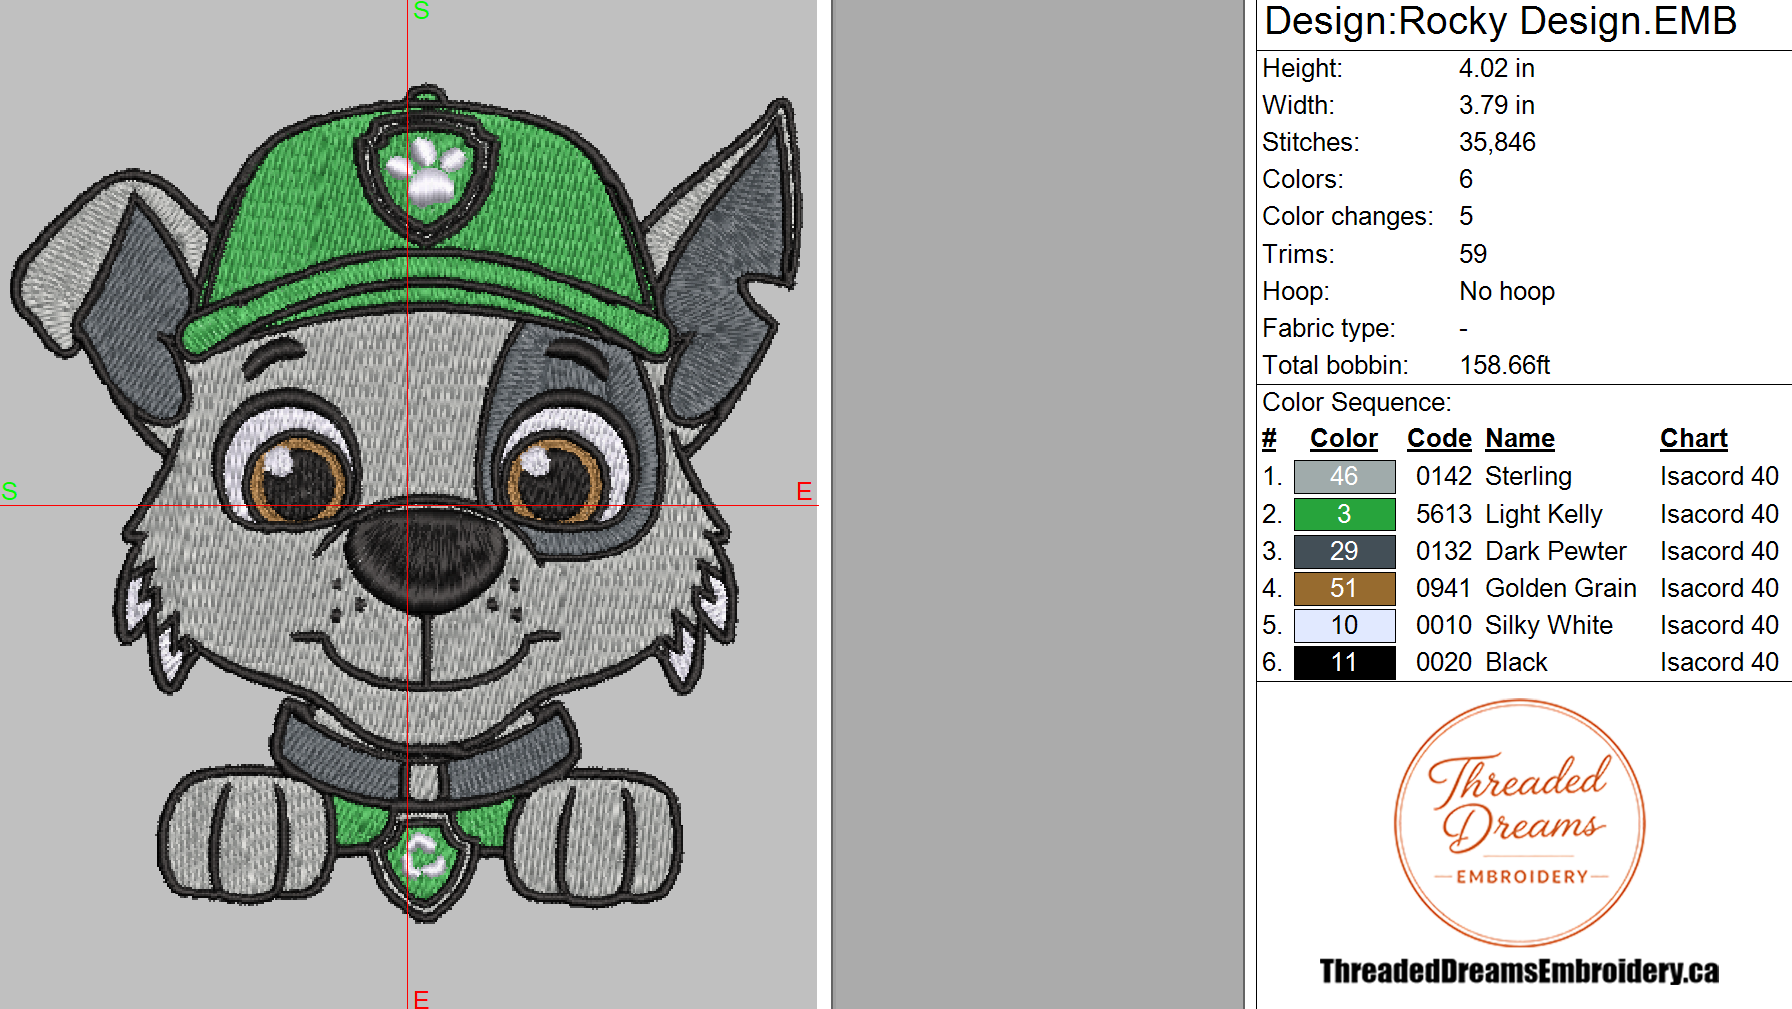Click the Height value 4.02 in
This screenshot has height=1009, width=1792.
[1496, 68]
